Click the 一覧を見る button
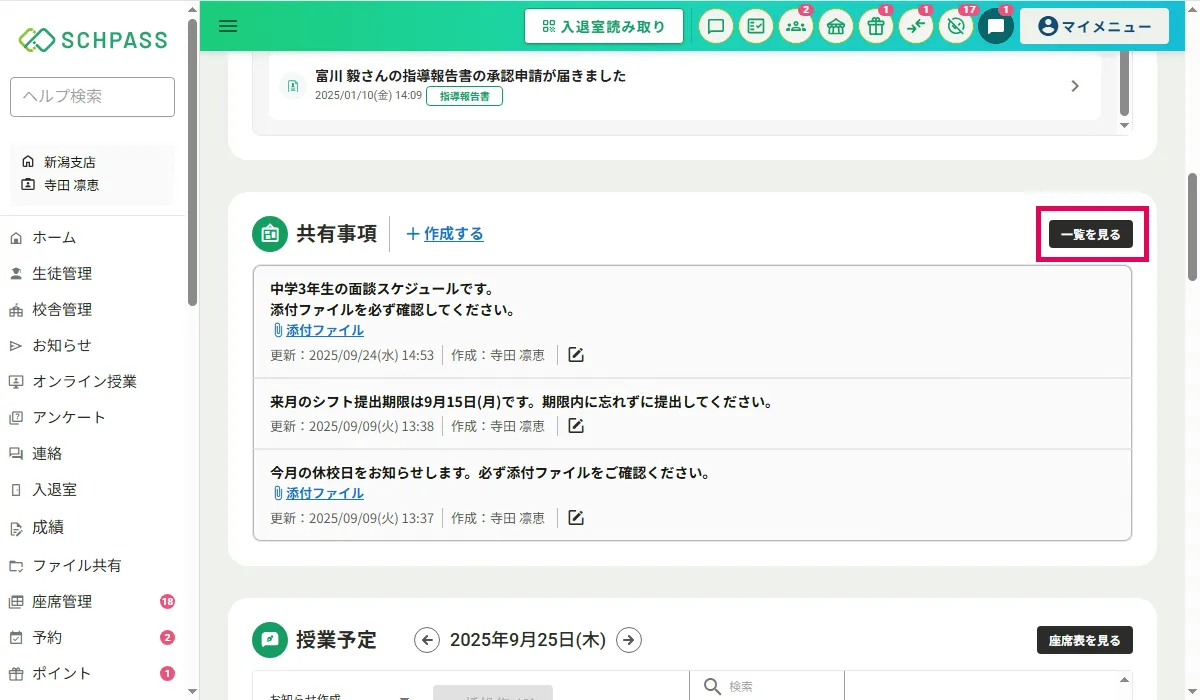The width and height of the screenshot is (1200, 700). (1090, 234)
